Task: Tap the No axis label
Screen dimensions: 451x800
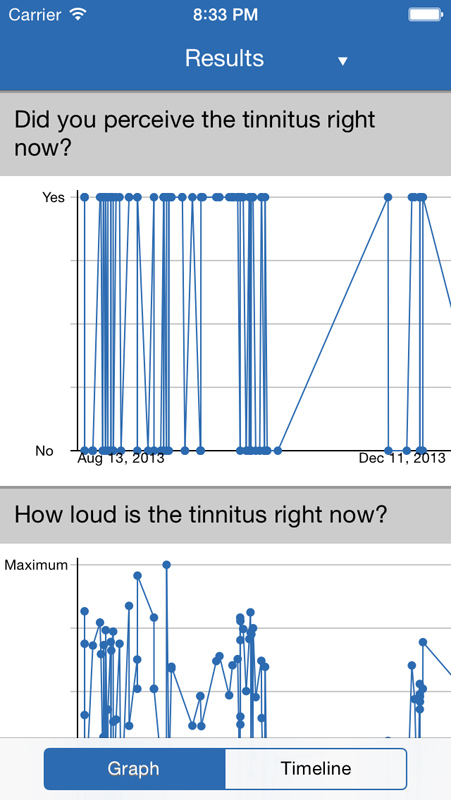Action: [x=44, y=451]
